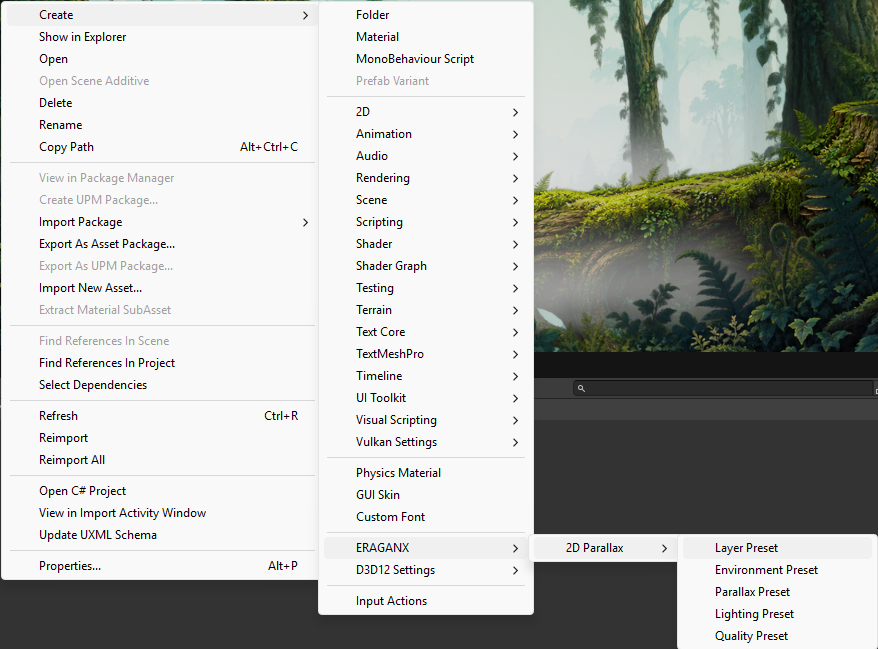Open the Create submenu
Viewport: 878px width, 649px height.
[x=162, y=15]
